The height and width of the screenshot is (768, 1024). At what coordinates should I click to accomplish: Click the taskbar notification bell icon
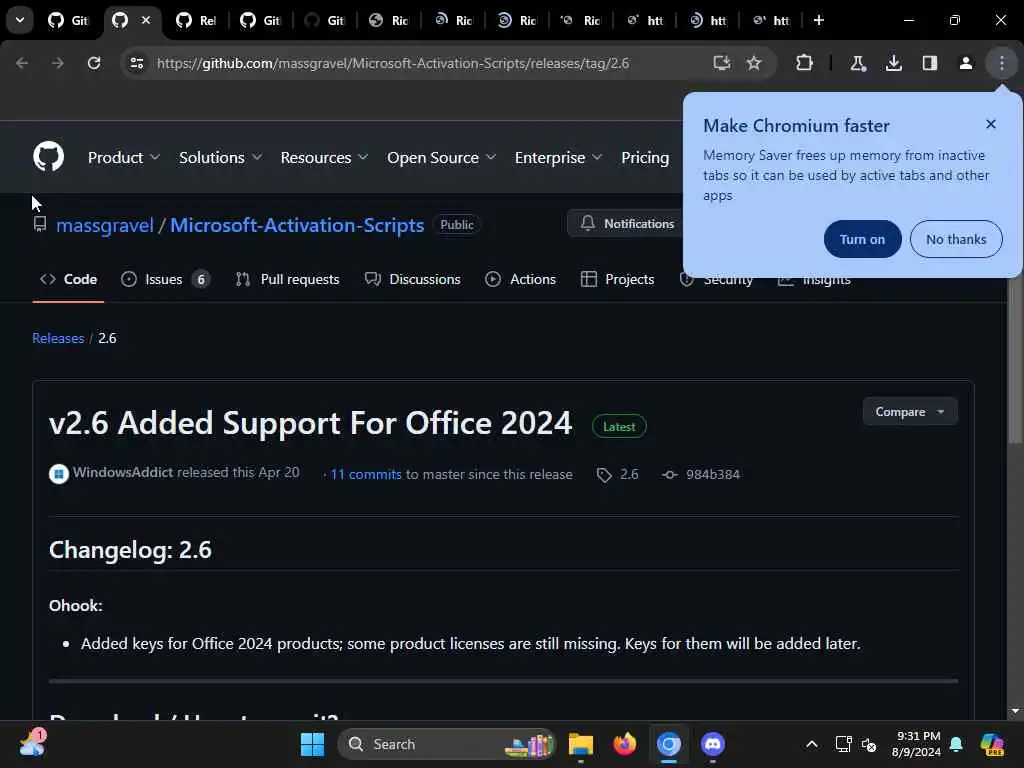point(955,744)
